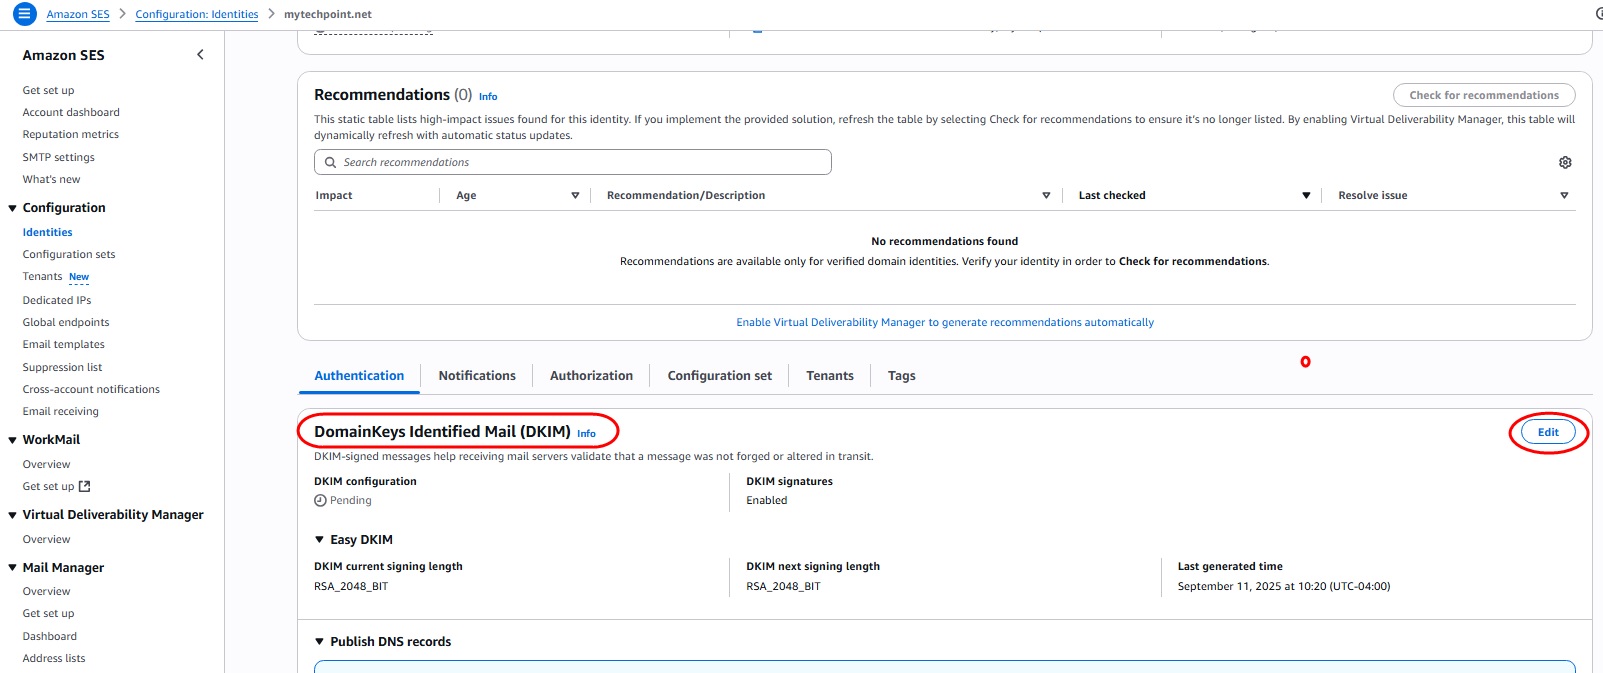Open SMTP settings in sidebar
The height and width of the screenshot is (673, 1603).
(58, 158)
